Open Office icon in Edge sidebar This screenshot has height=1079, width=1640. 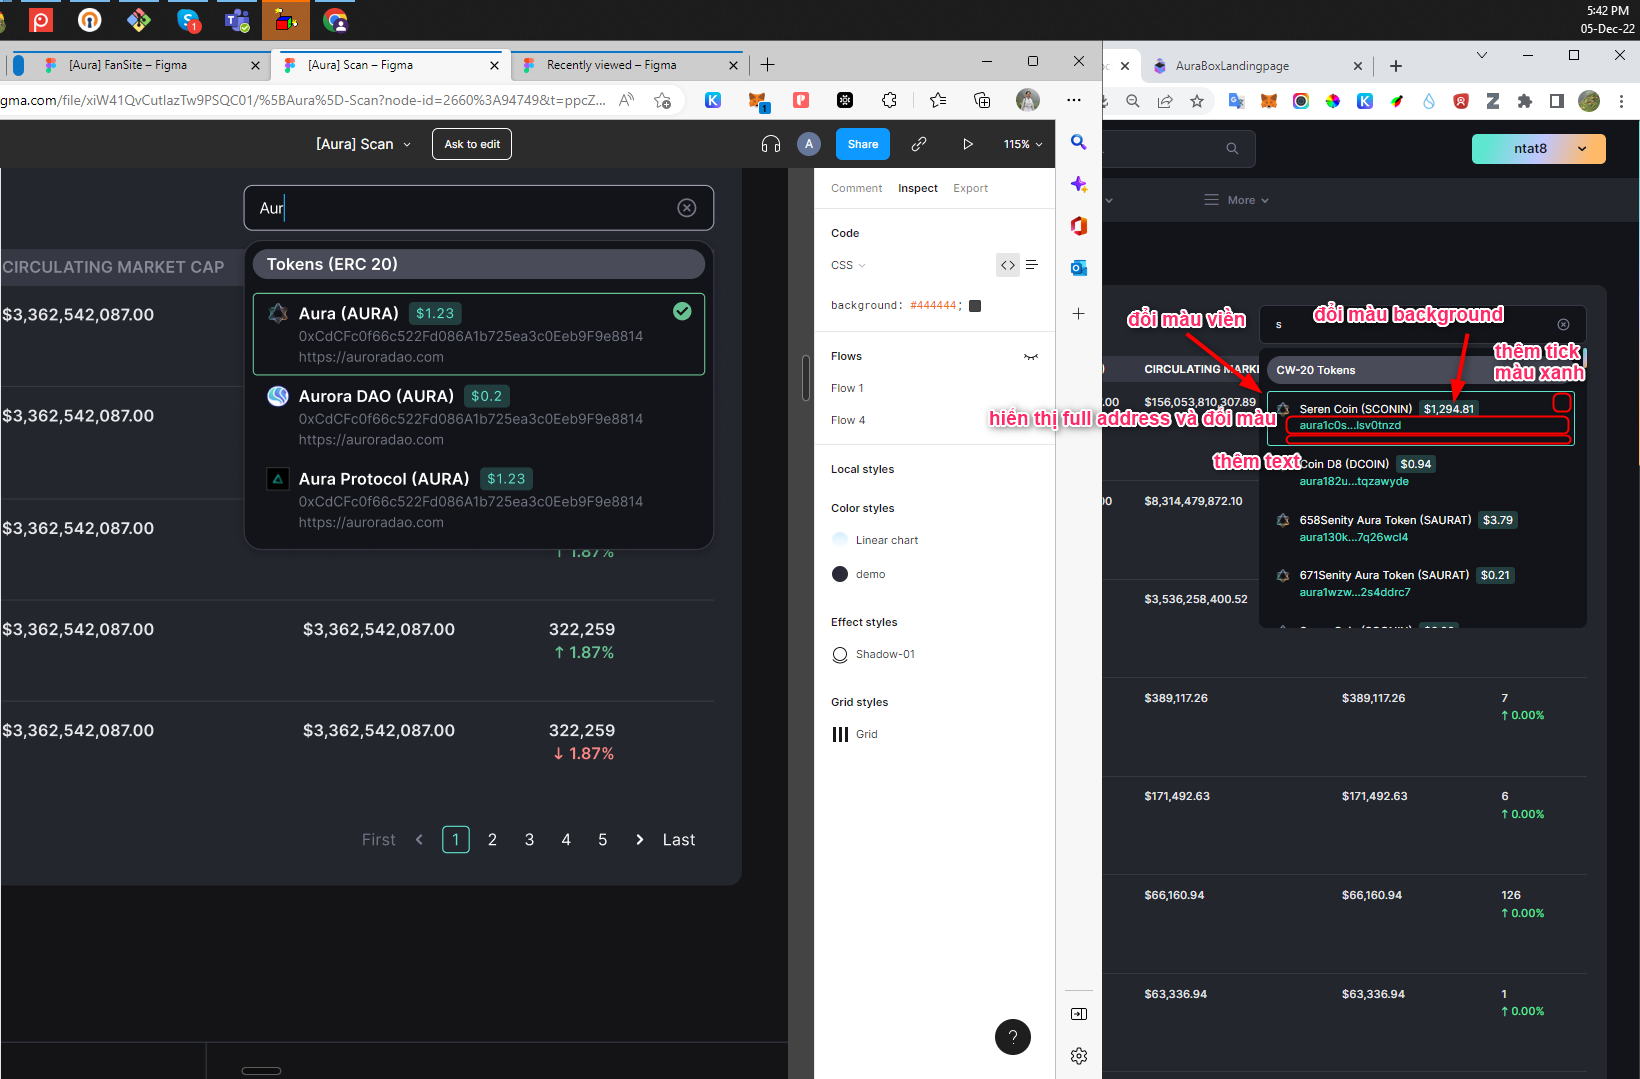[1079, 226]
